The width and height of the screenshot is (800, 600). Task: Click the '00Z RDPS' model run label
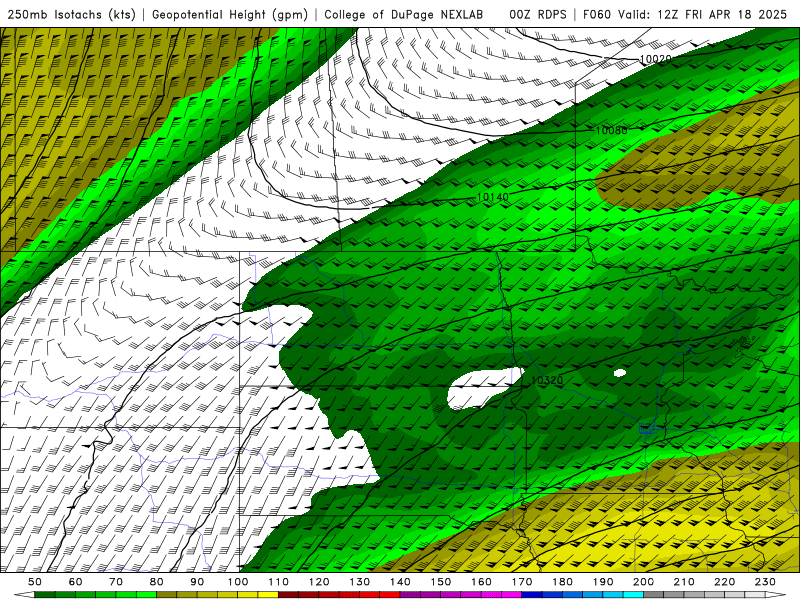pyautogui.click(x=538, y=14)
